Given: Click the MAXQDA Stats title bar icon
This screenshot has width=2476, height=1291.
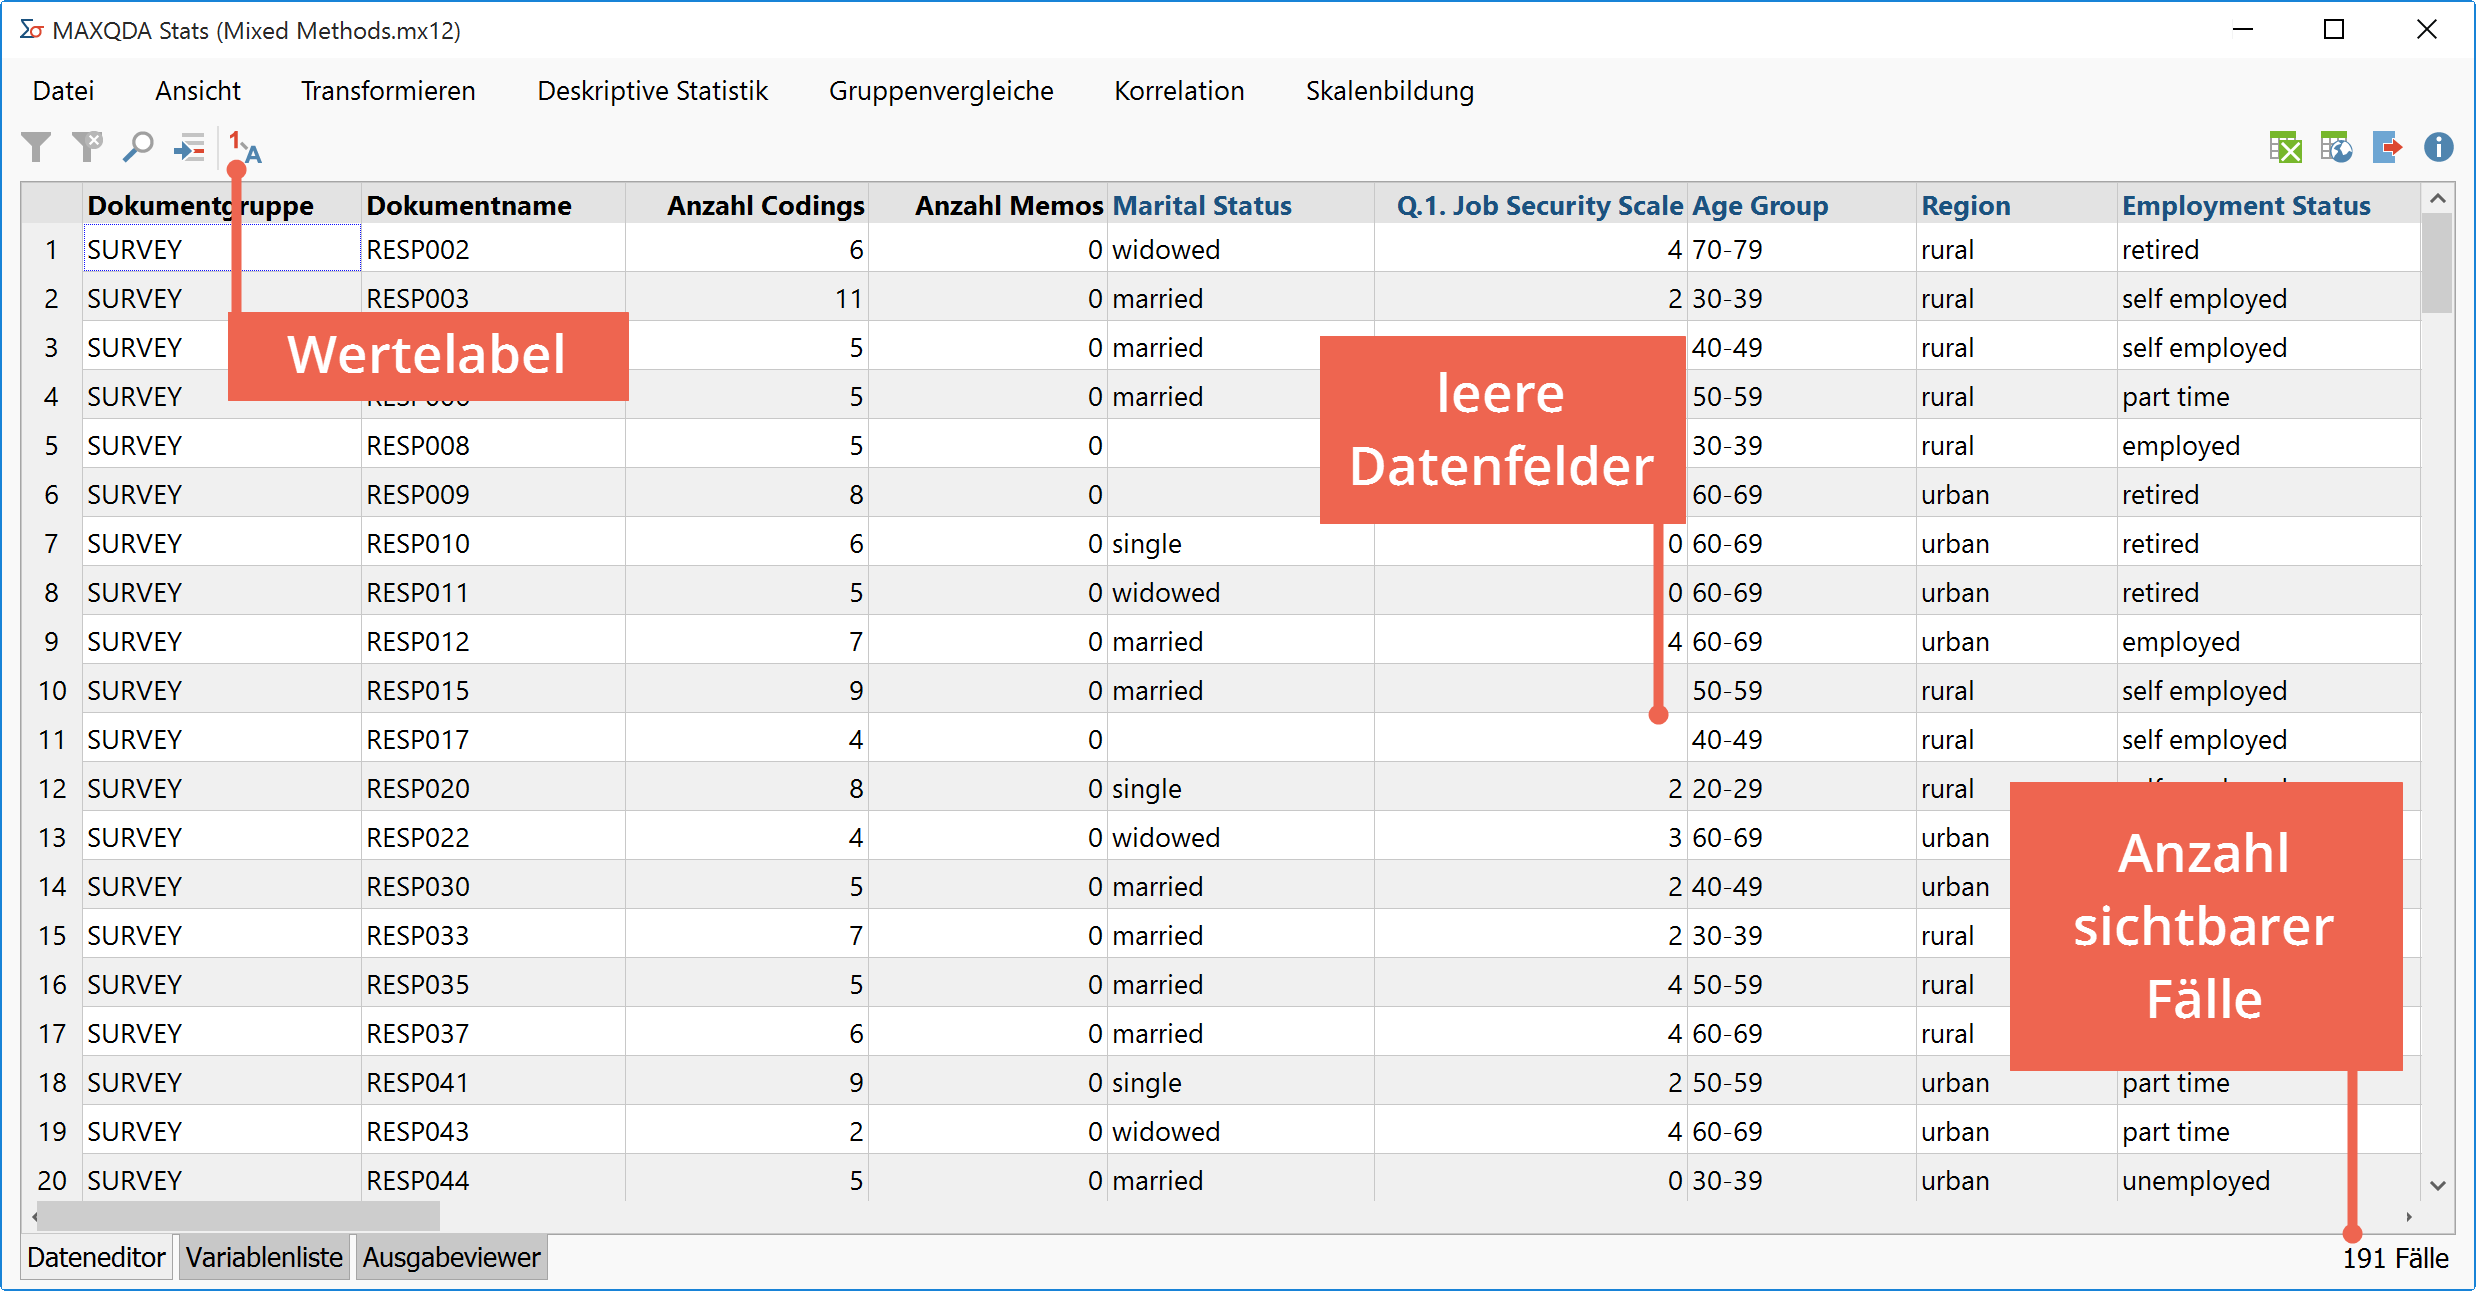Looking at the screenshot, I should (x=31, y=30).
